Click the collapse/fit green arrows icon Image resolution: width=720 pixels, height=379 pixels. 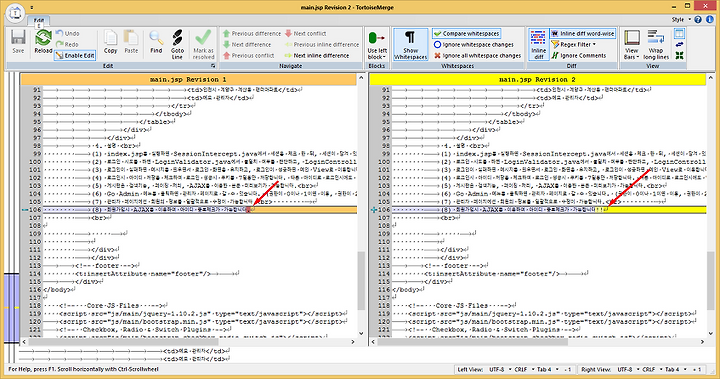(679, 56)
